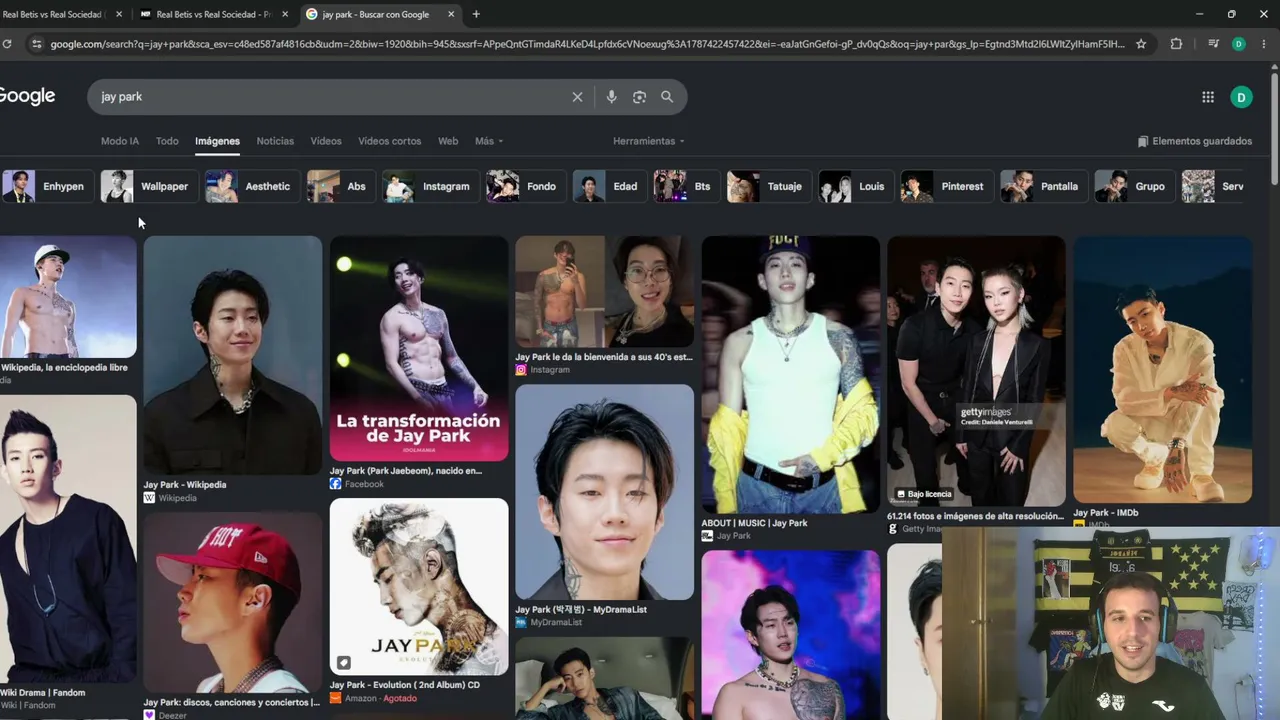Click the Amazon favicon under the Evolution CD caption
Viewport: 1280px width, 720px height.
point(335,698)
